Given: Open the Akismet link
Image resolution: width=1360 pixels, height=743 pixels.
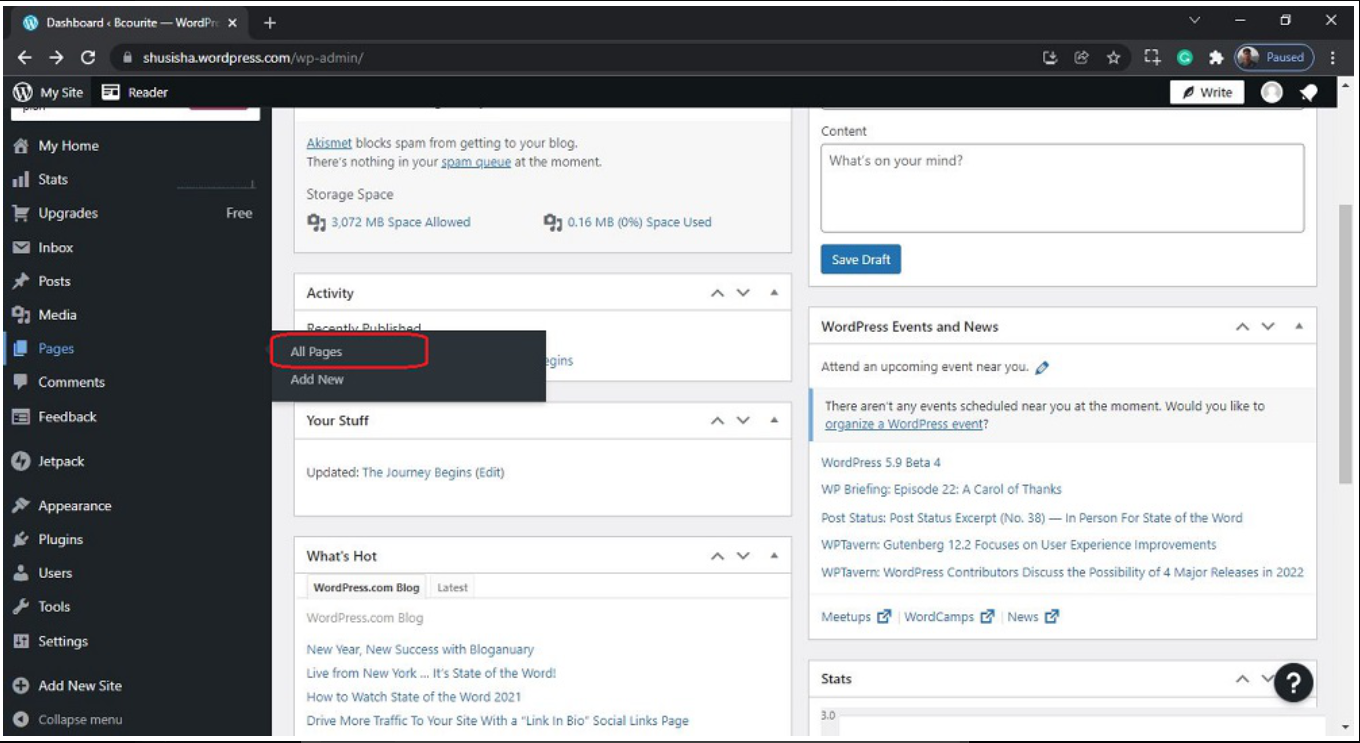Looking at the screenshot, I should (x=329, y=143).
